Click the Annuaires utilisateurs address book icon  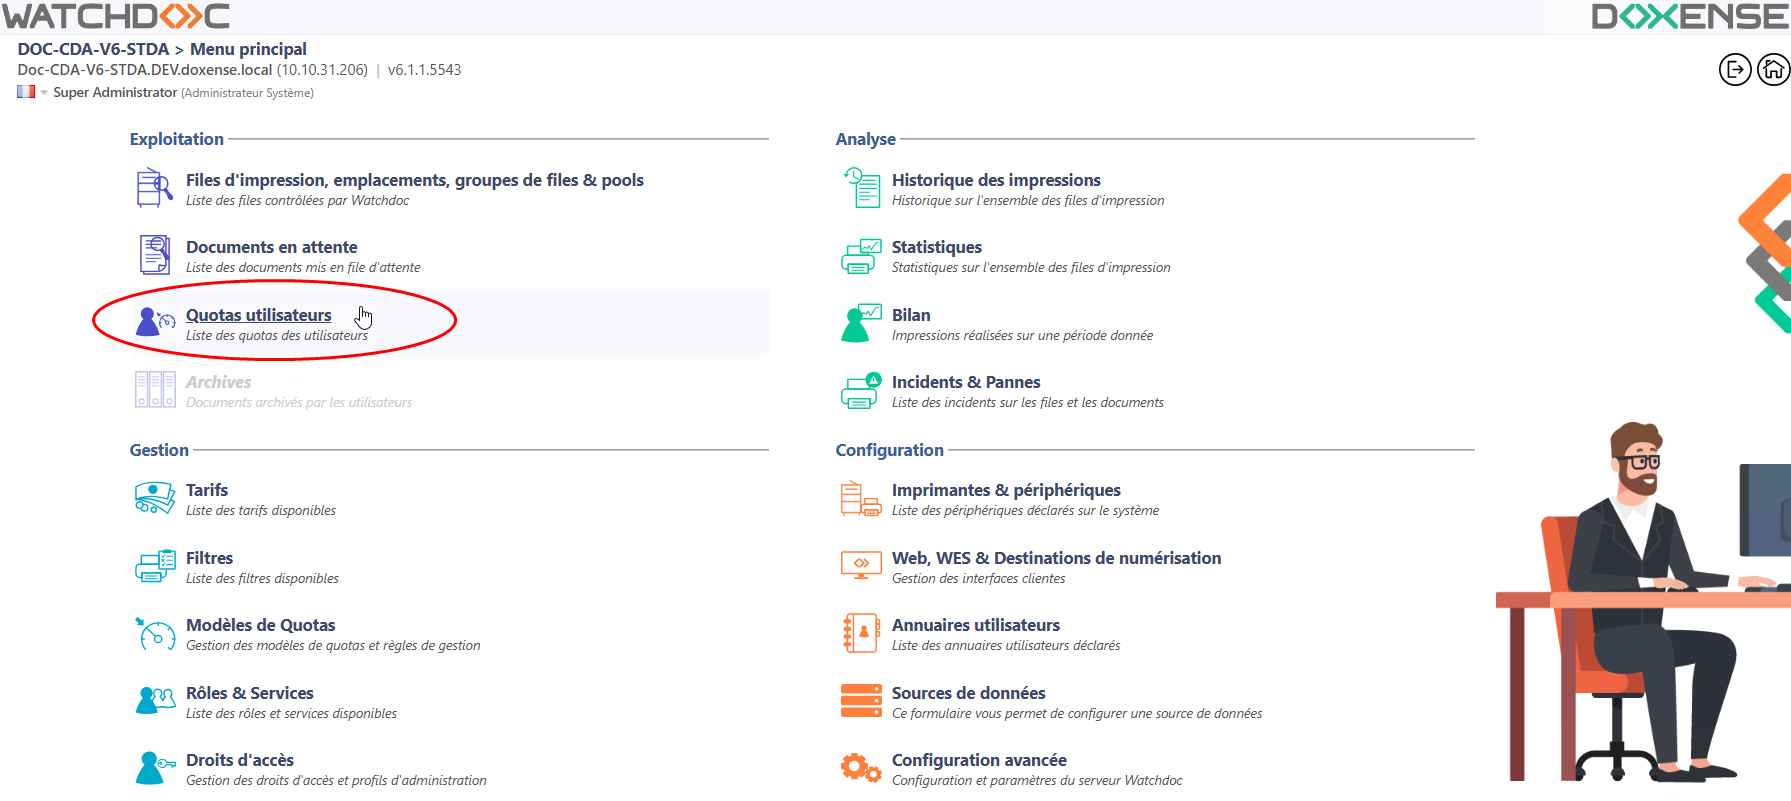(x=861, y=633)
